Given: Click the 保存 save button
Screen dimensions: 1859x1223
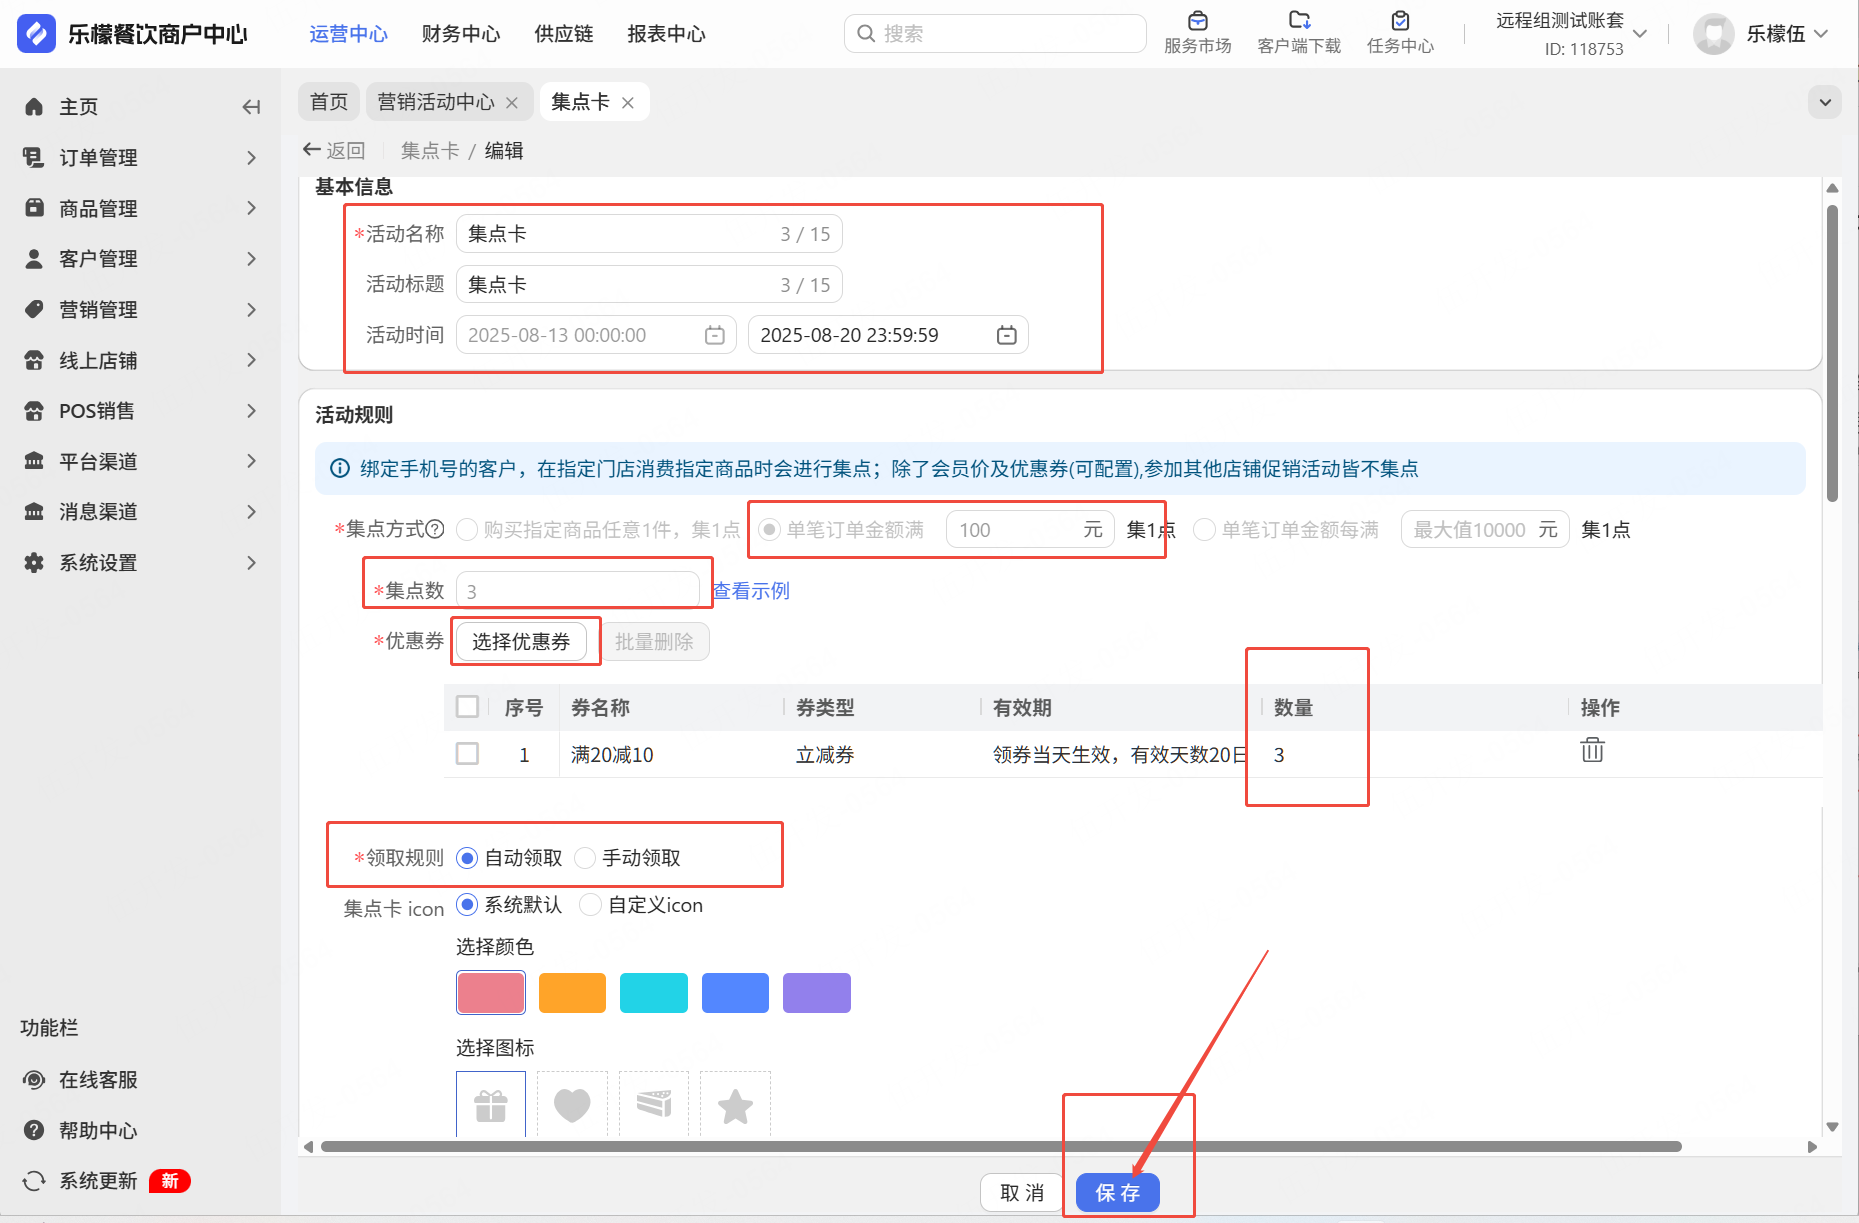Looking at the screenshot, I should coord(1118,1193).
